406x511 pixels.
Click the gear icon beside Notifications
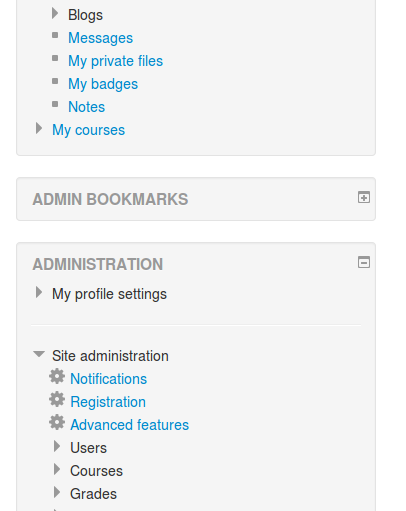click(57, 376)
